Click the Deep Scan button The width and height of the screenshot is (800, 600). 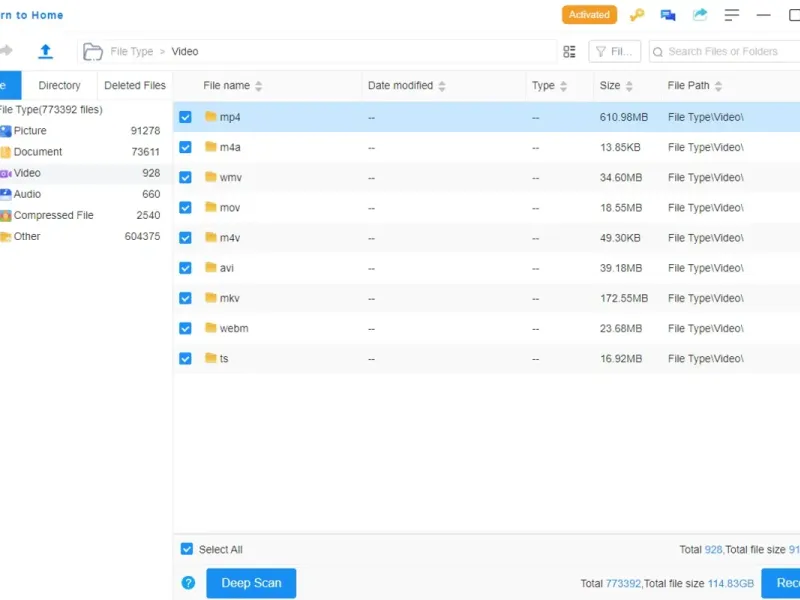[x=251, y=583]
